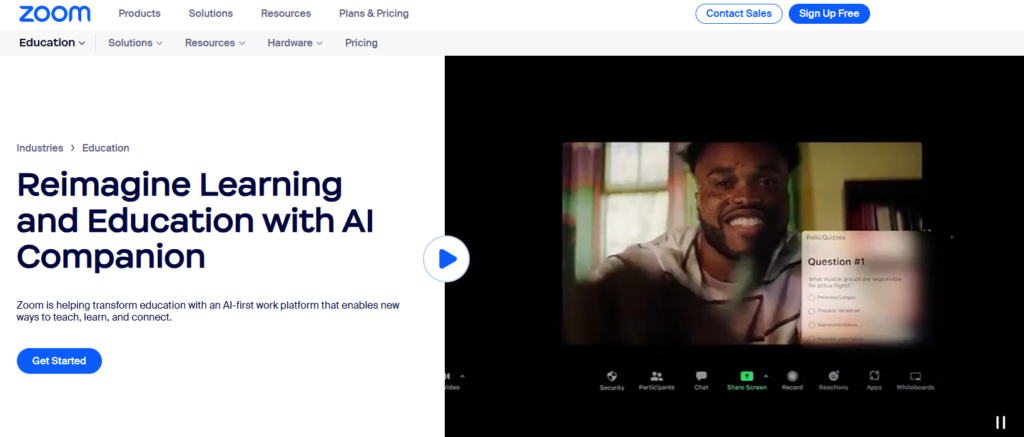Image resolution: width=1024 pixels, height=437 pixels.
Task: Click the green Share Screen icon
Action: click(746, 376)
